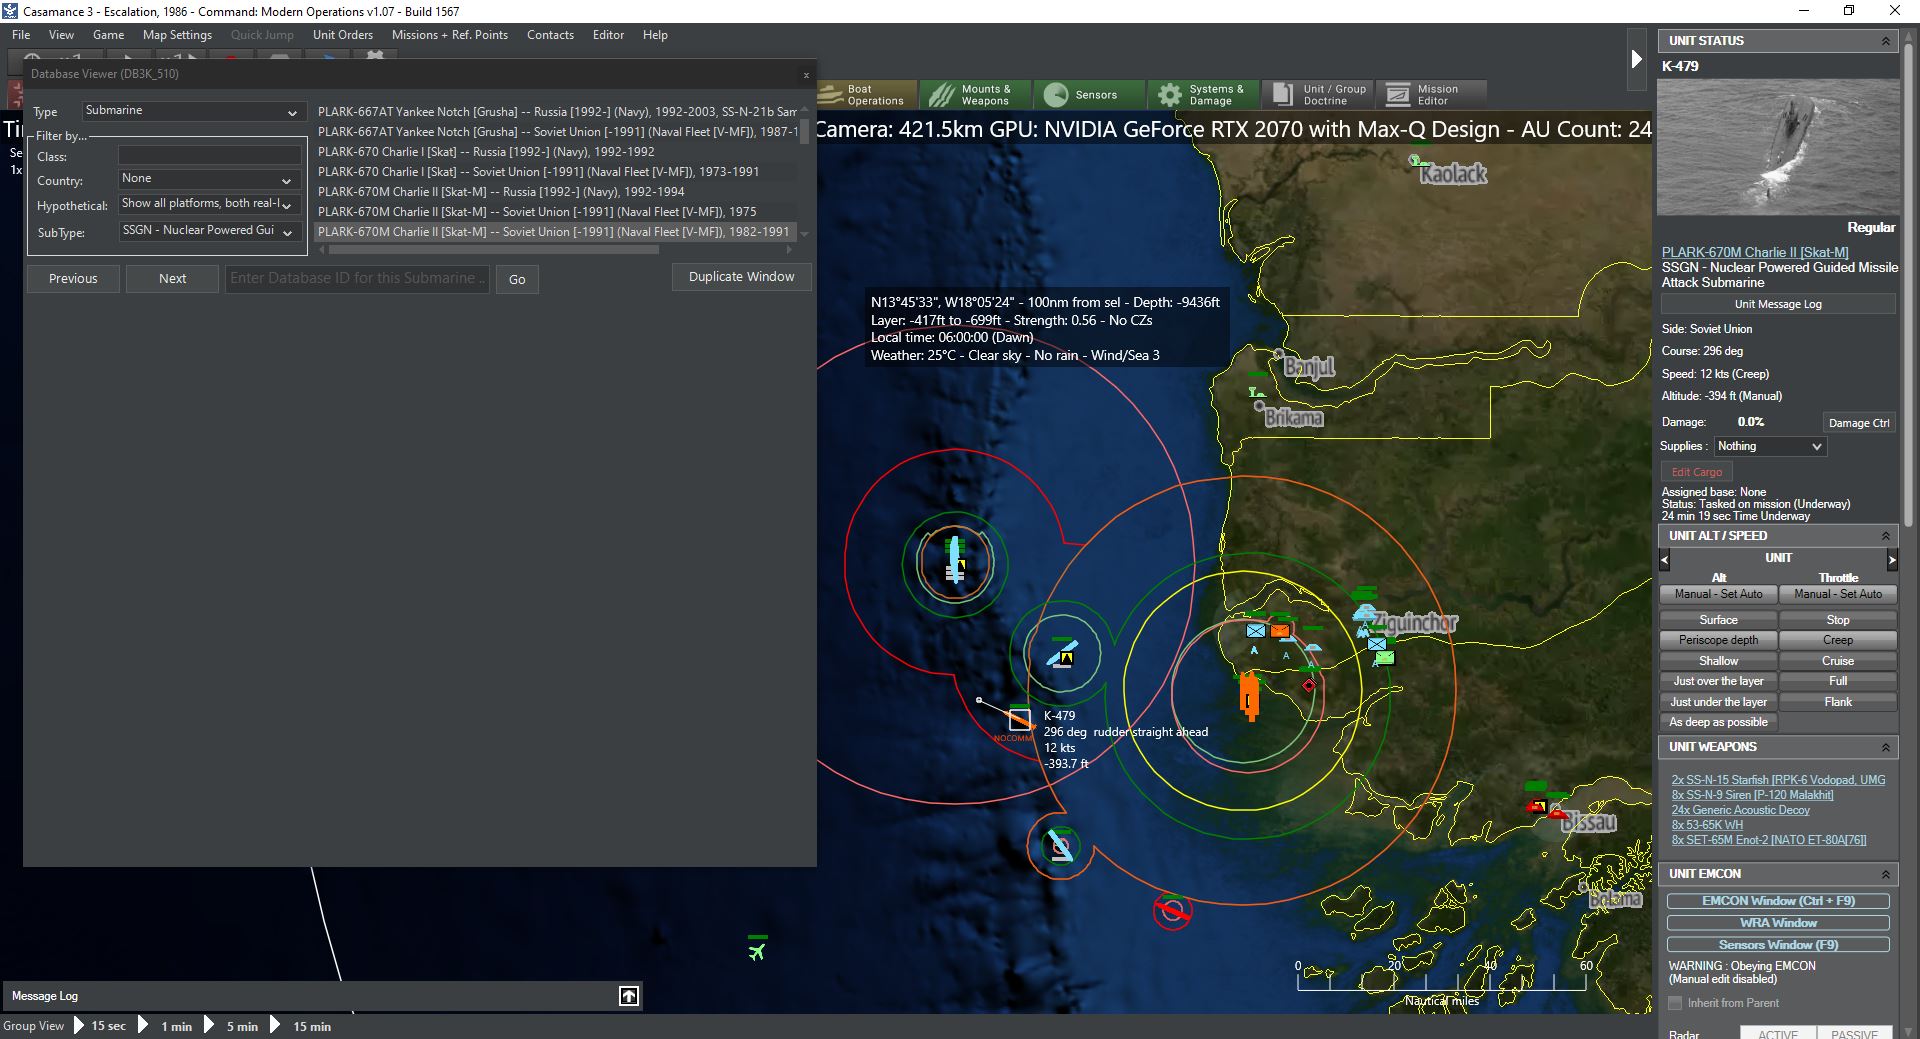The height and width of the screenshot is (1039, 1920).
Task: Click the Damage Ctrl button
Action: click(x=1859, y=423)
